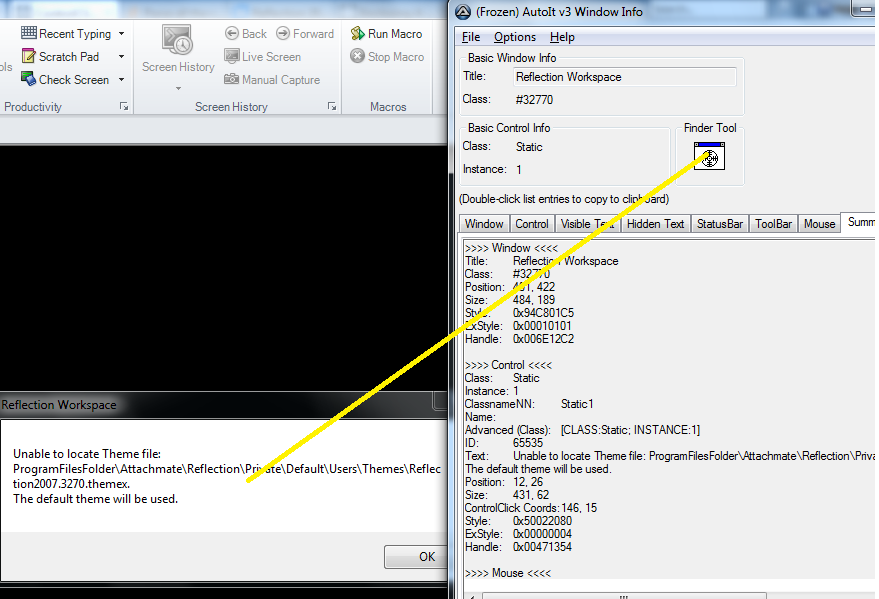Viewport: 879px width, 599px height.
Task: Open the Screen History group dialog launcher
Action: click(x=332, y=106)
